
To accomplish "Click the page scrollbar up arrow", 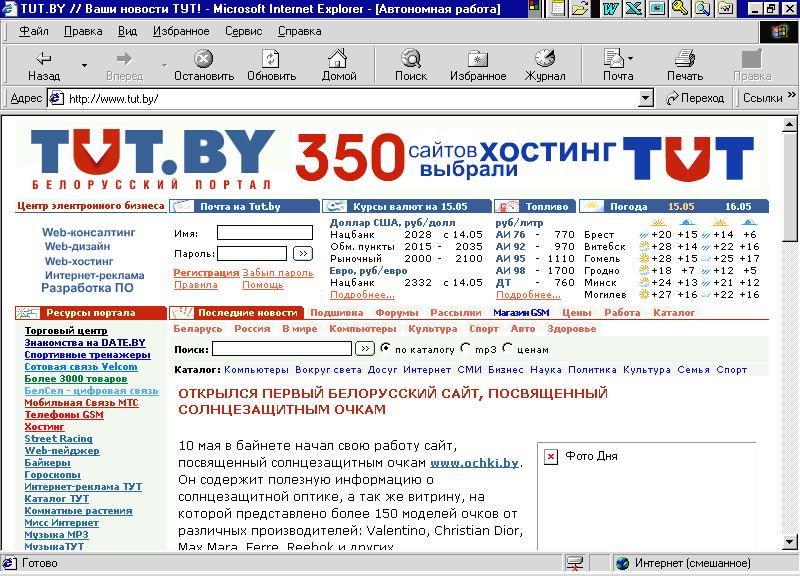I will pos(789,124).
